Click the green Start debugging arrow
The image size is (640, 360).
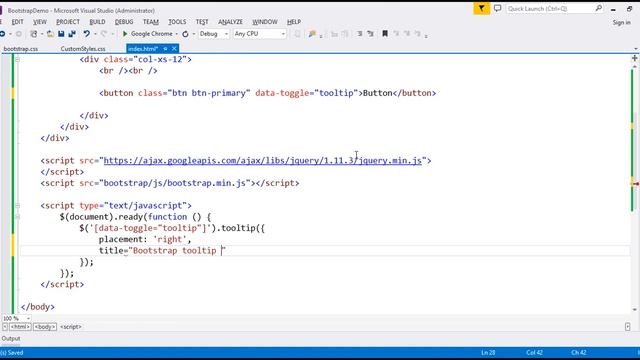tap(125, 34)
